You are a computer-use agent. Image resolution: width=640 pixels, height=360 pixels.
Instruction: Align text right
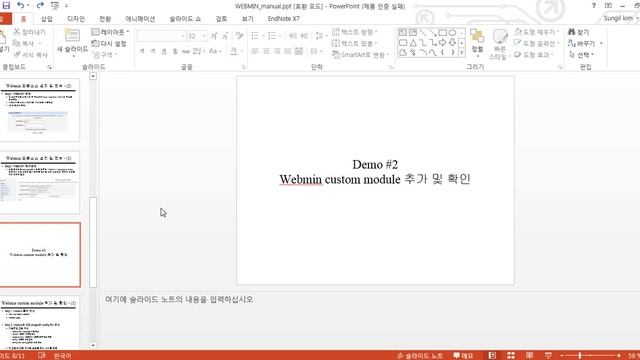pos(277,51)
